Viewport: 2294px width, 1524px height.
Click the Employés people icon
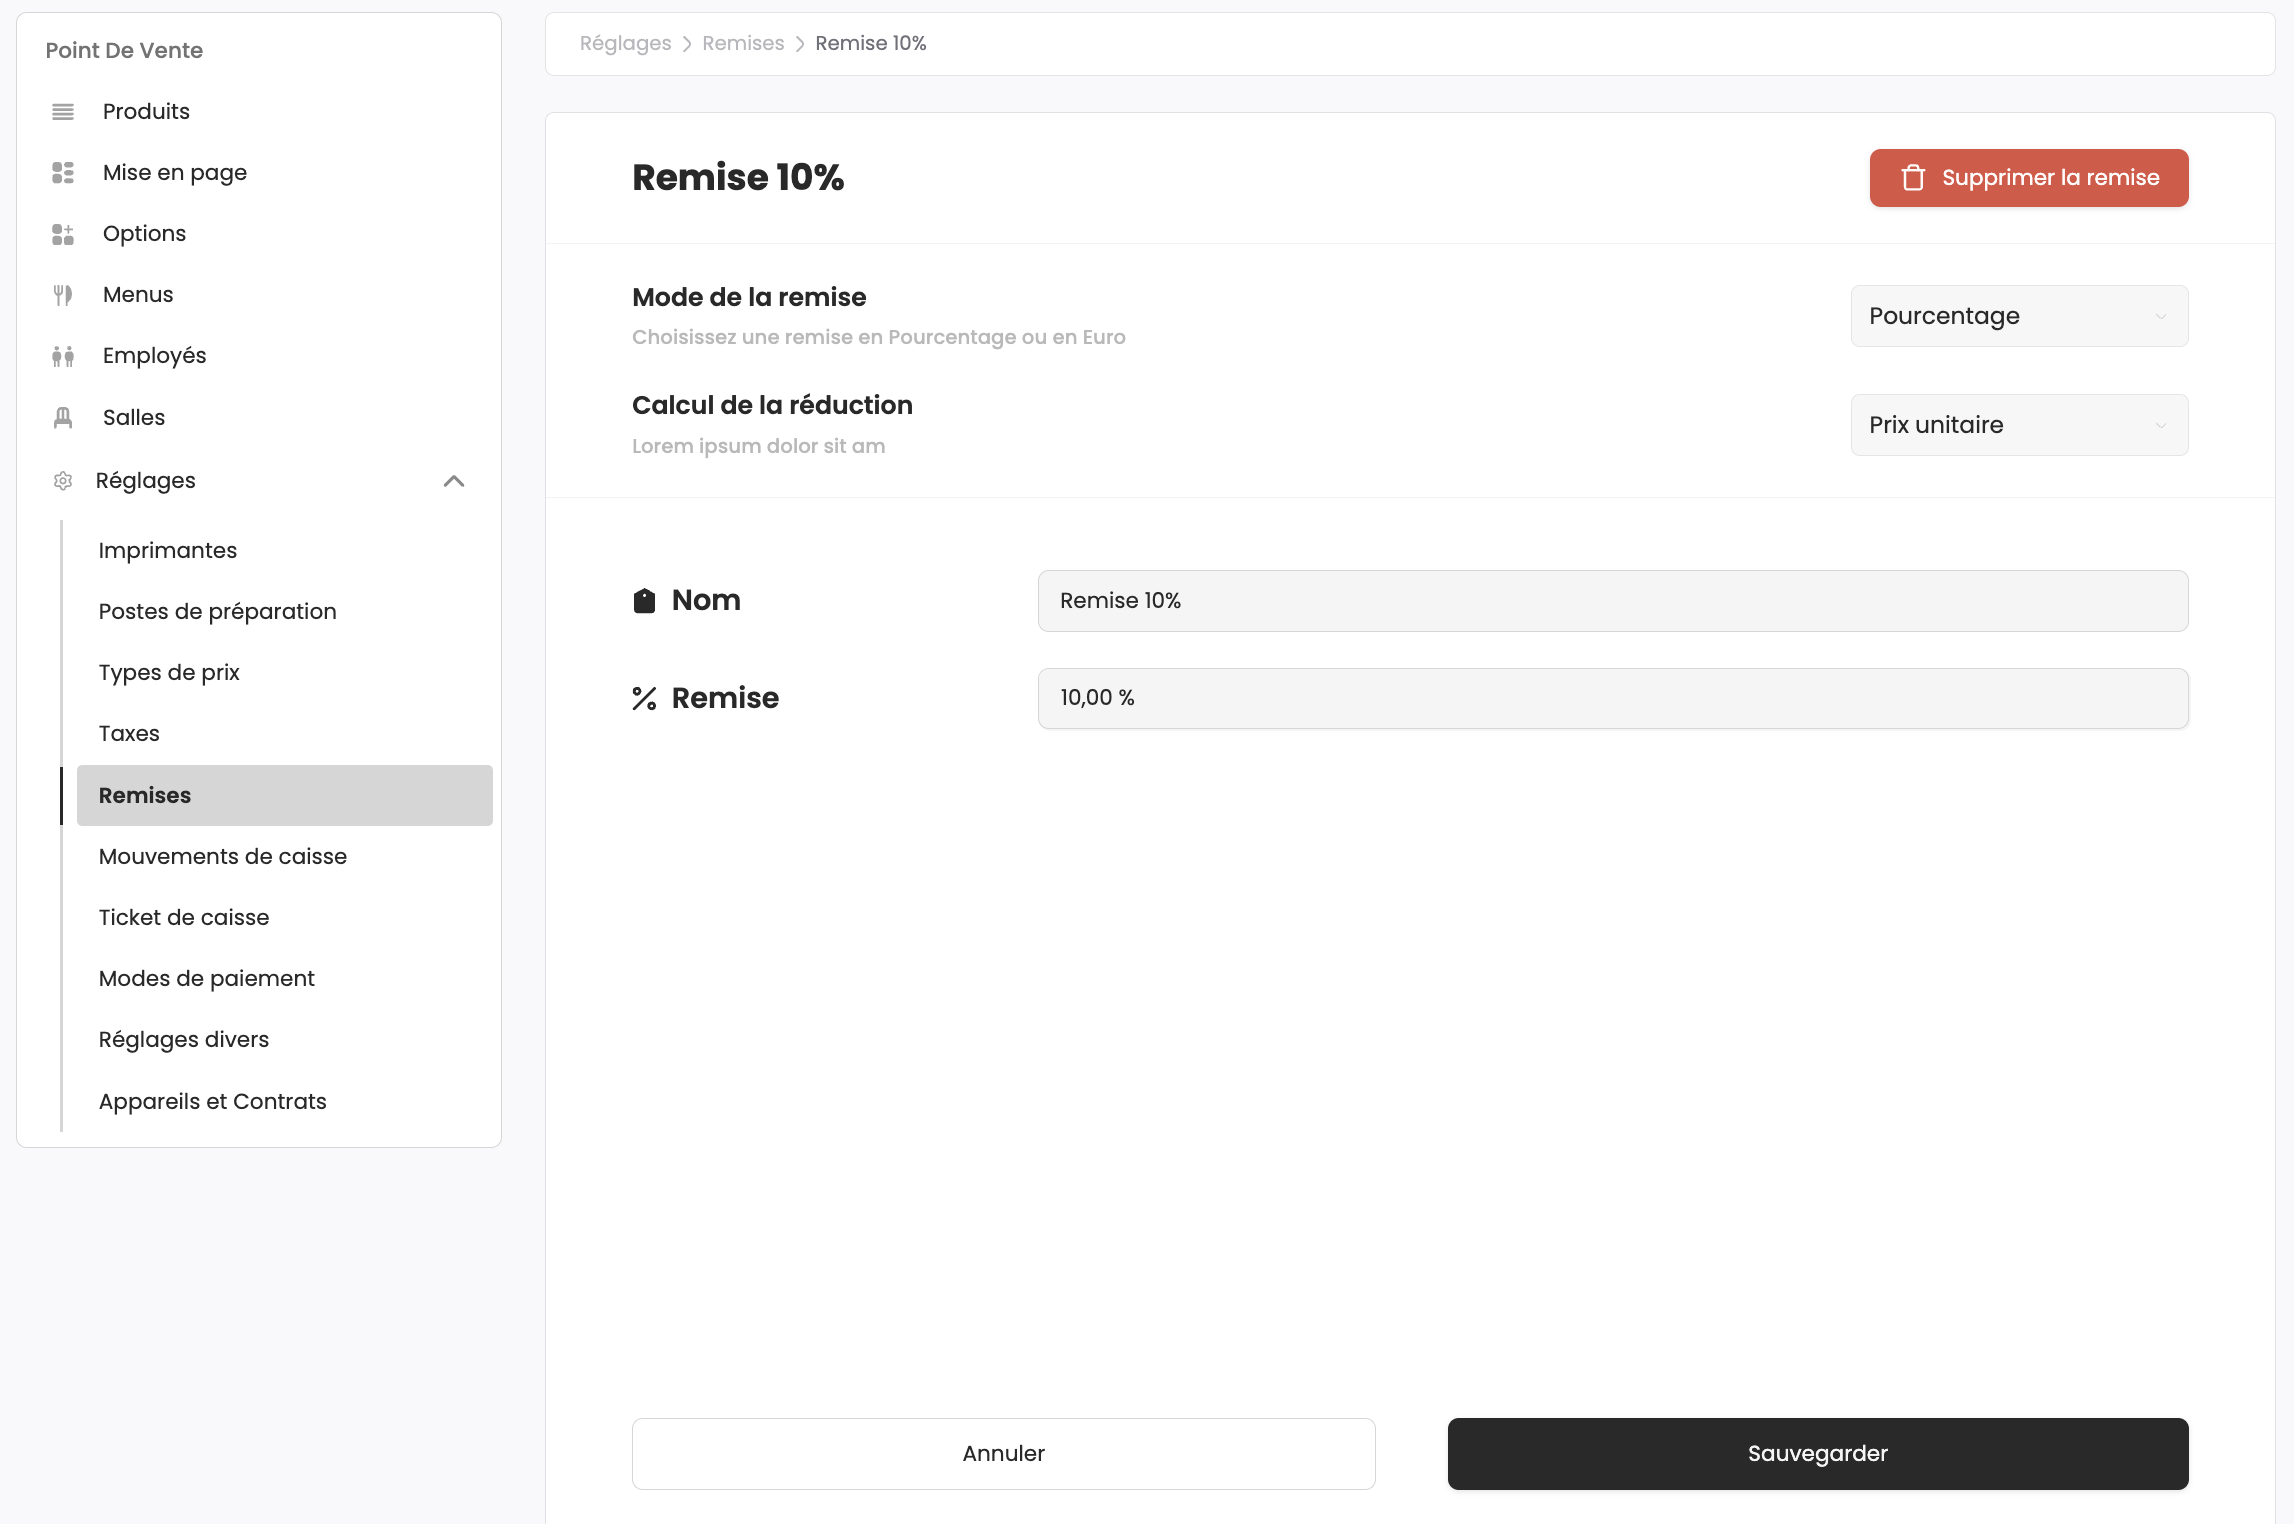click(x=63, y=355)
